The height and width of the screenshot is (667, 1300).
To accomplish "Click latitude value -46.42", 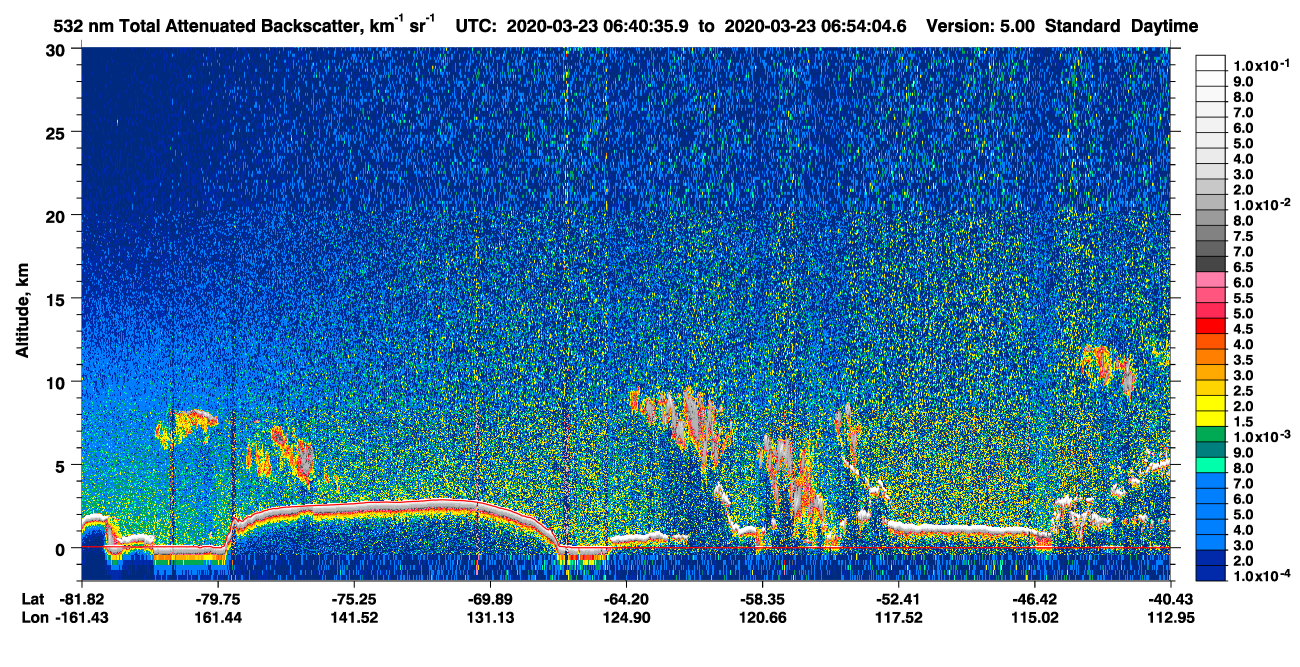I will pyautogui.click(x=1034, y=599).
